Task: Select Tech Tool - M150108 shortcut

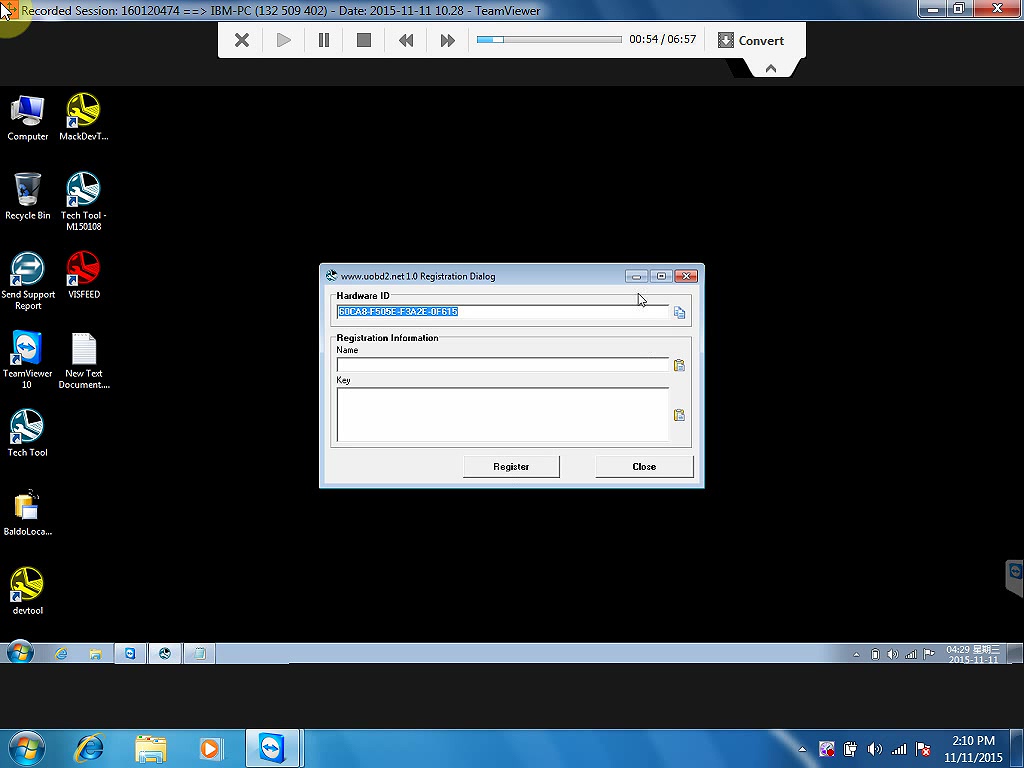Action: 84,202
